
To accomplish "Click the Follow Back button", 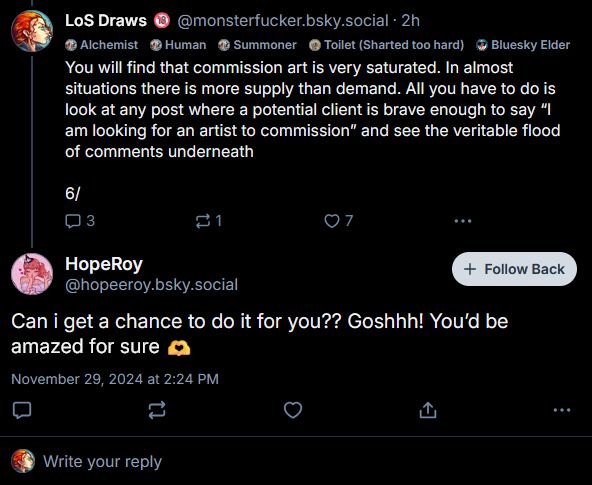I will [x=514, y=269].
